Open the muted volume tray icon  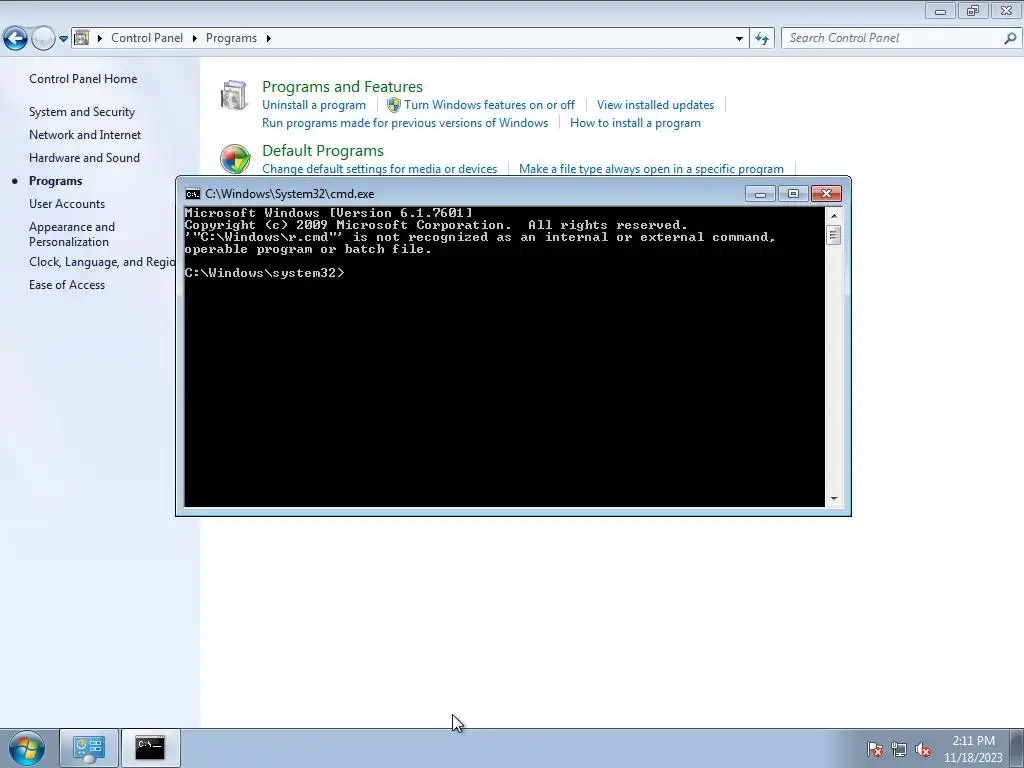923,749
